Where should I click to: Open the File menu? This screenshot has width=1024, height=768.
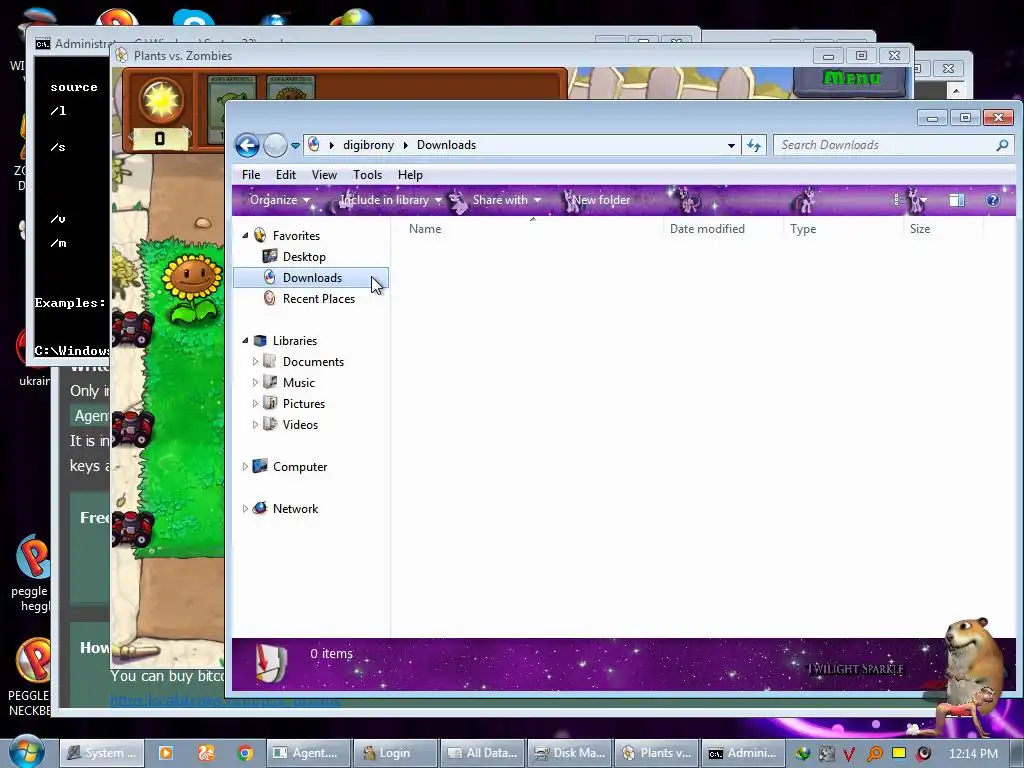tap(251, 174)
